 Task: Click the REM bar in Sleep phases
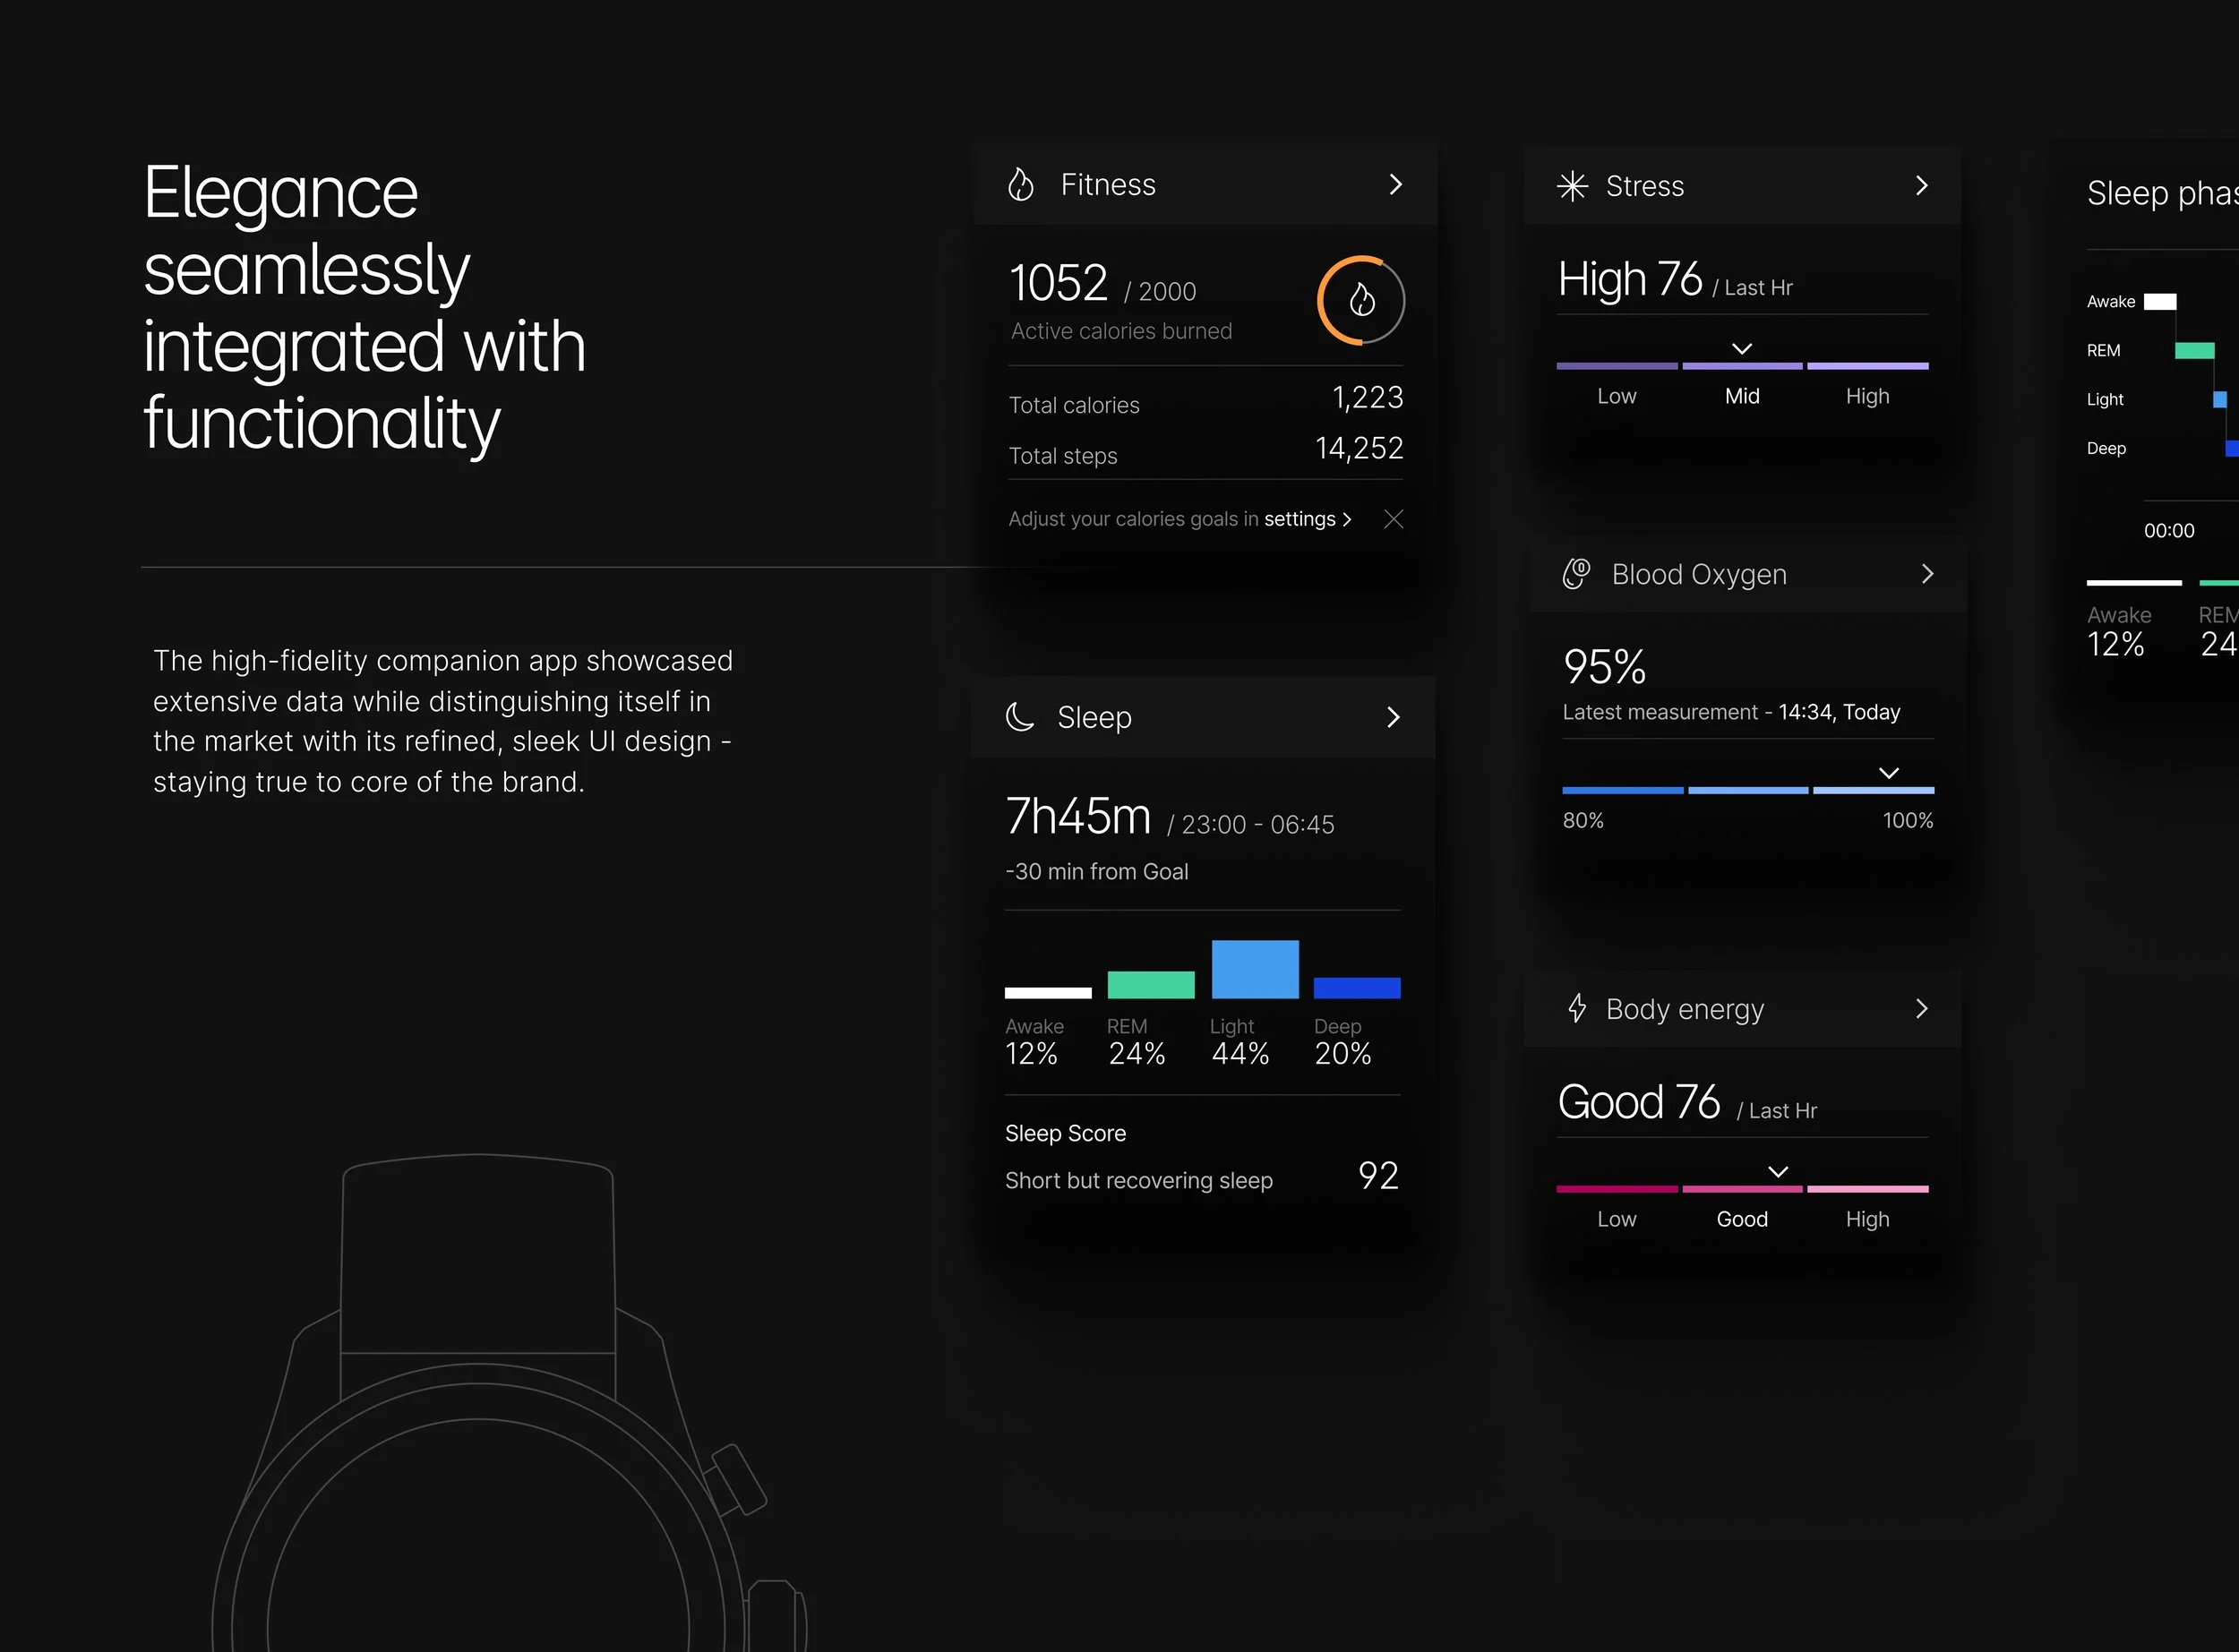pyautogui.click(x=2193, y=350)
